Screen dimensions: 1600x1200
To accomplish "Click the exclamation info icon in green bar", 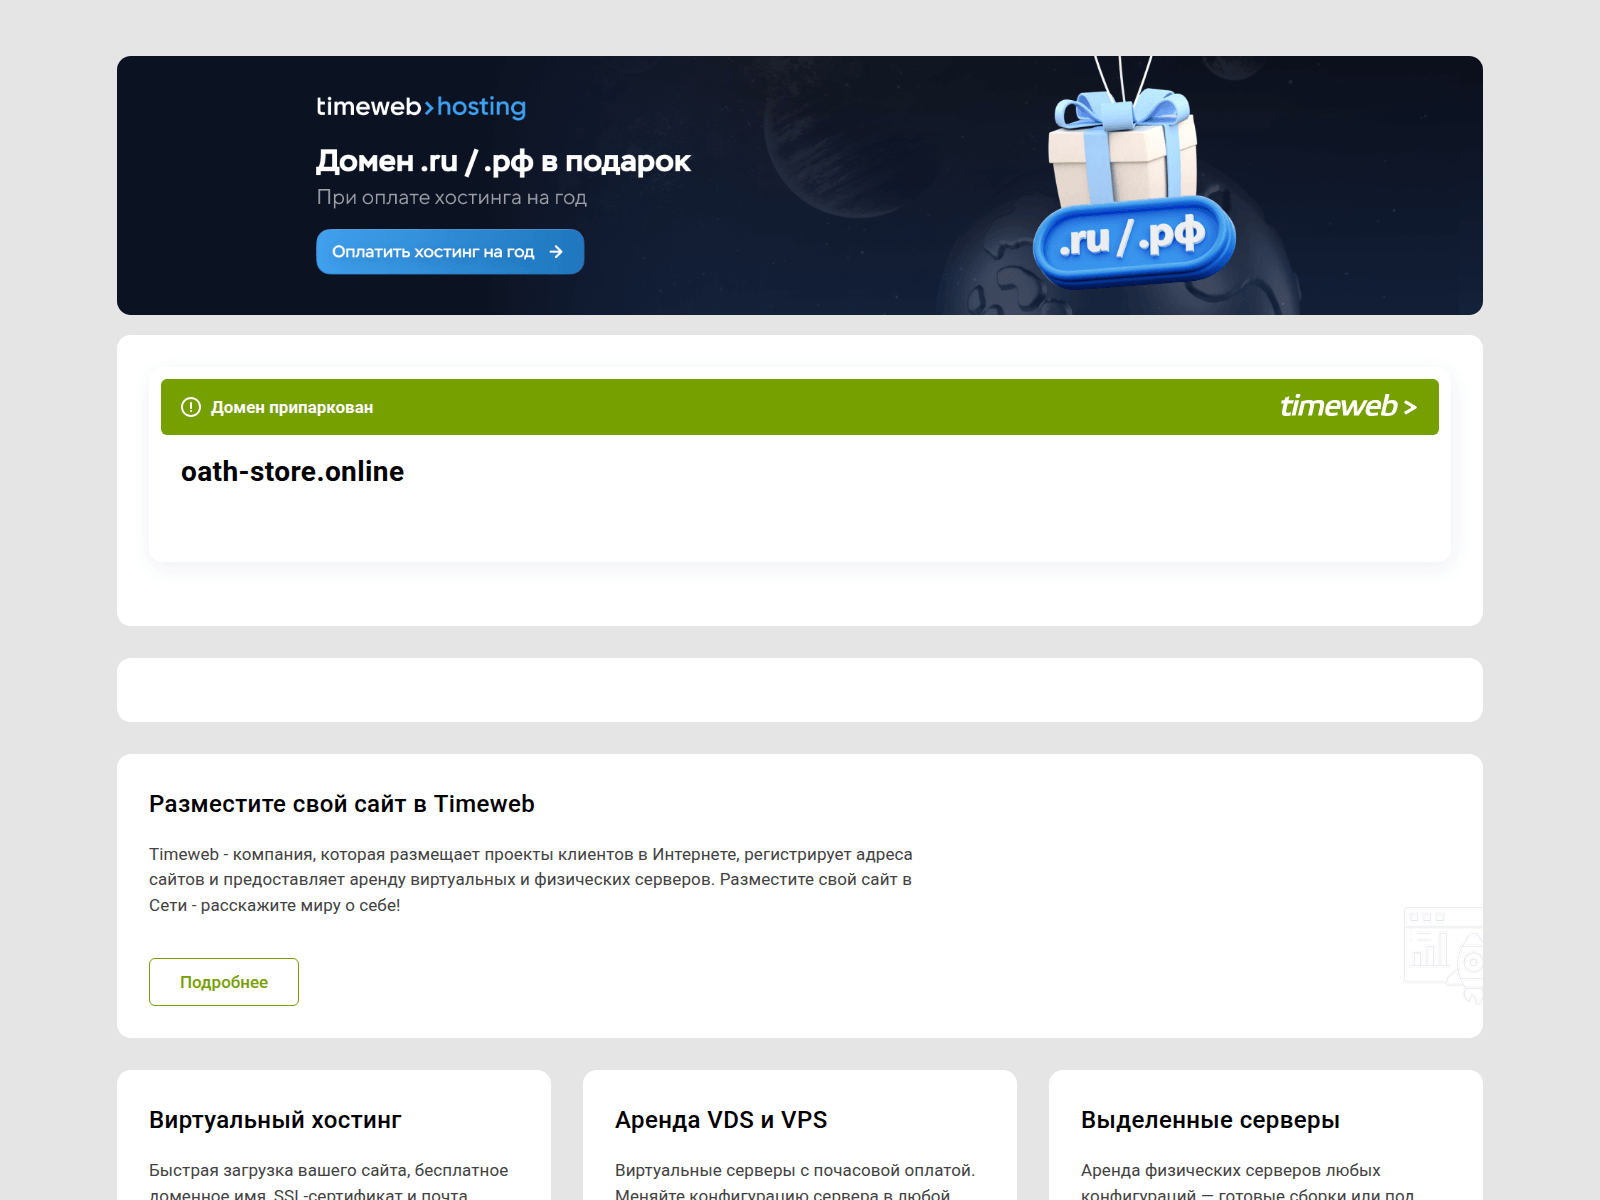I will [x=191, y=407].
